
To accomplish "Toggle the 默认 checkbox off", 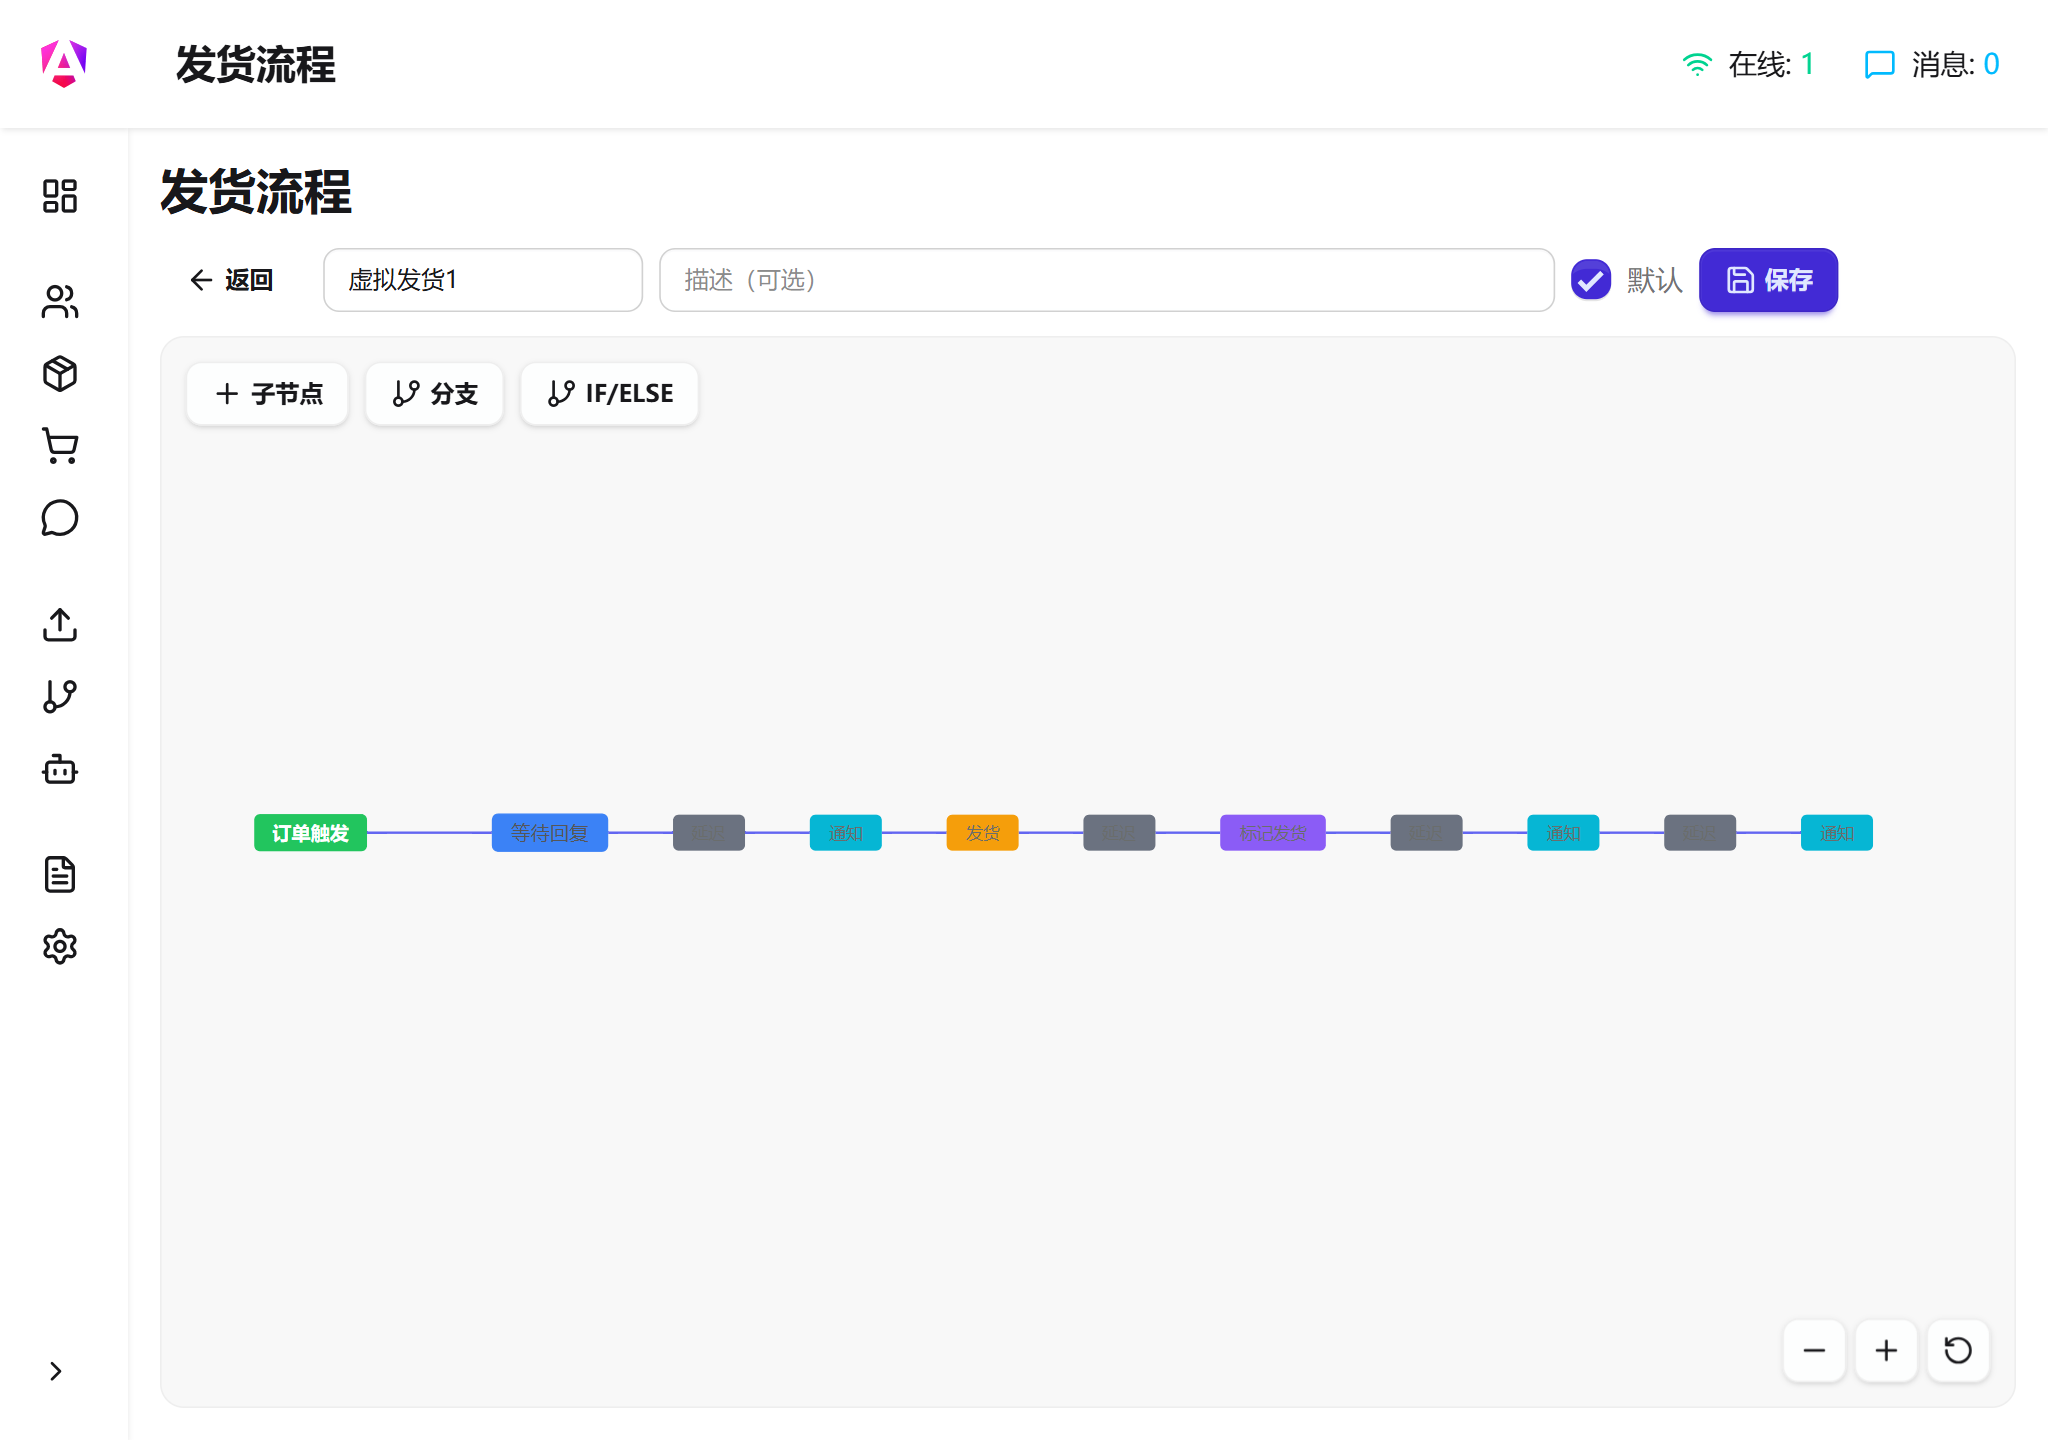I will point(1591,280).
